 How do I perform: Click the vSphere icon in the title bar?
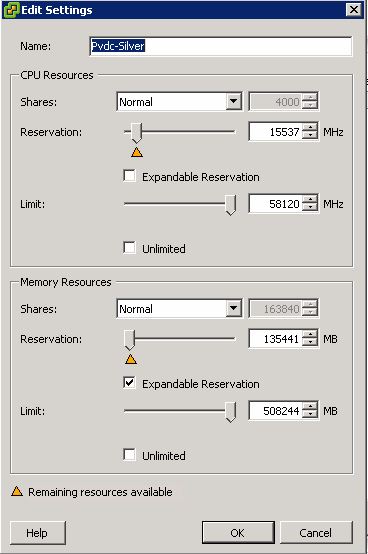click(x=11, y=10)
